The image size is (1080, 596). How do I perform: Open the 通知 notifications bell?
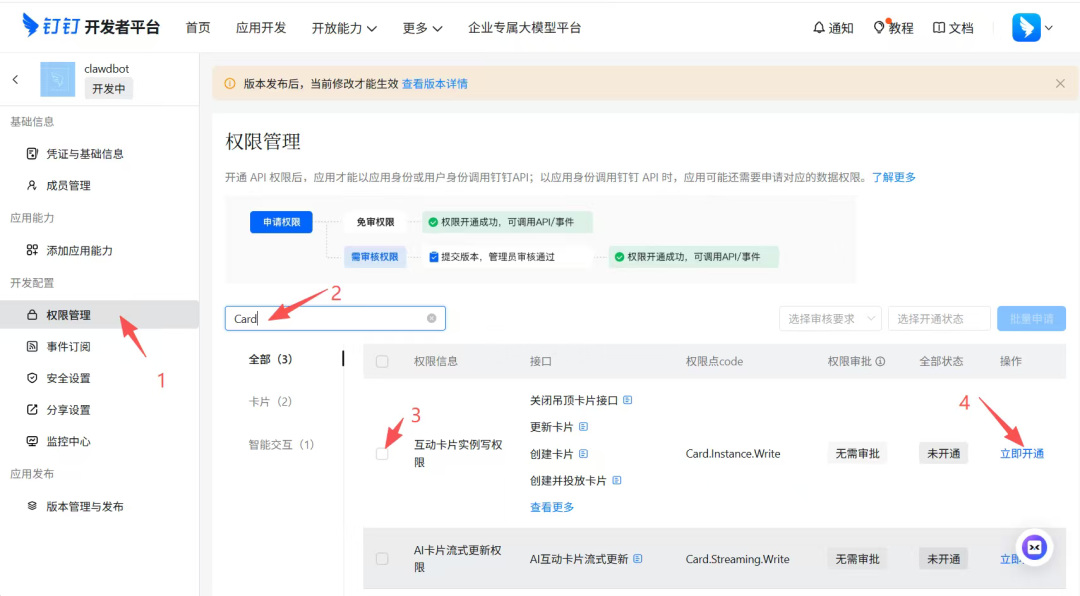pyautogui.click(x=833, y=28)
